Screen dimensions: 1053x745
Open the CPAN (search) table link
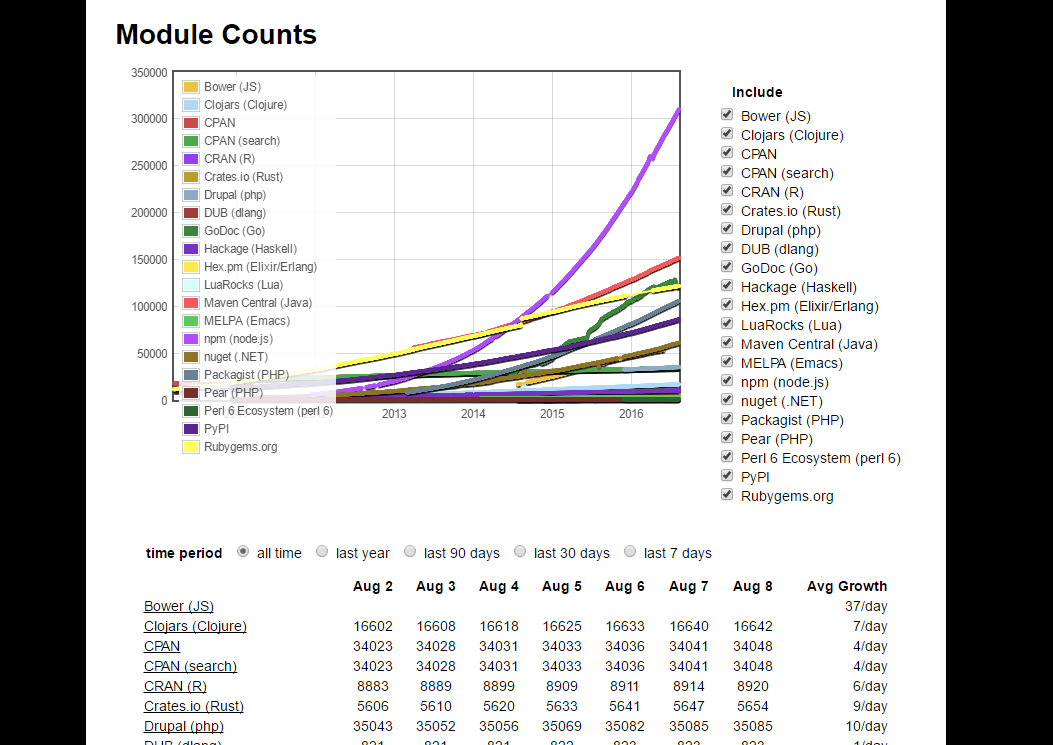(x=190, y=666)
